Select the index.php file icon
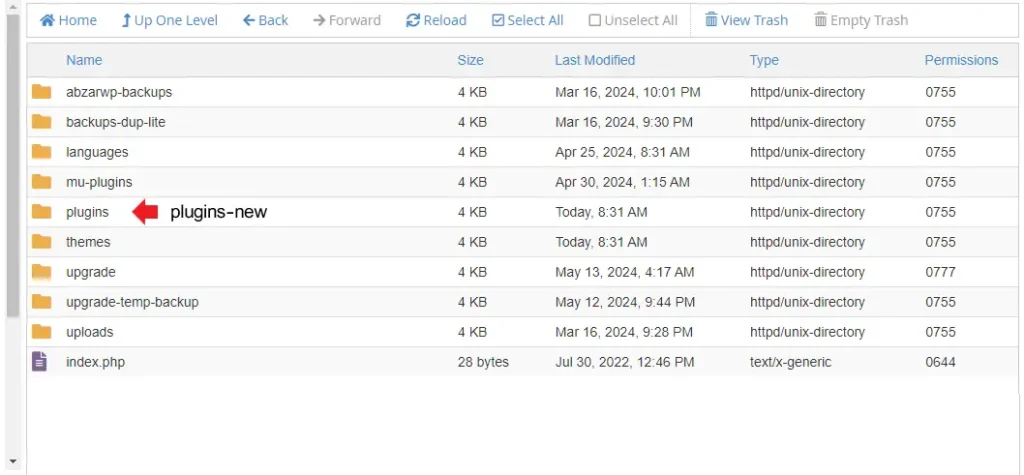Viewport: 1024px width, 475px height. pyautogui.click(x=40, y=362)
